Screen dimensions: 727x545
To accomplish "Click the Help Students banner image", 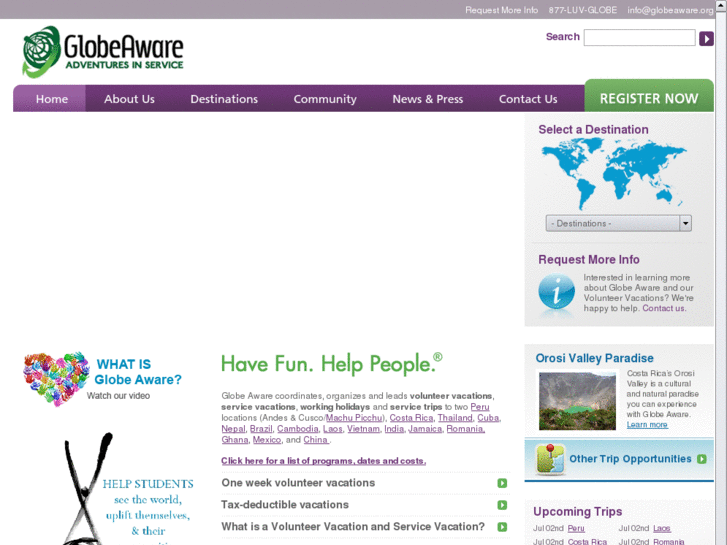I will tap(129, 488).
